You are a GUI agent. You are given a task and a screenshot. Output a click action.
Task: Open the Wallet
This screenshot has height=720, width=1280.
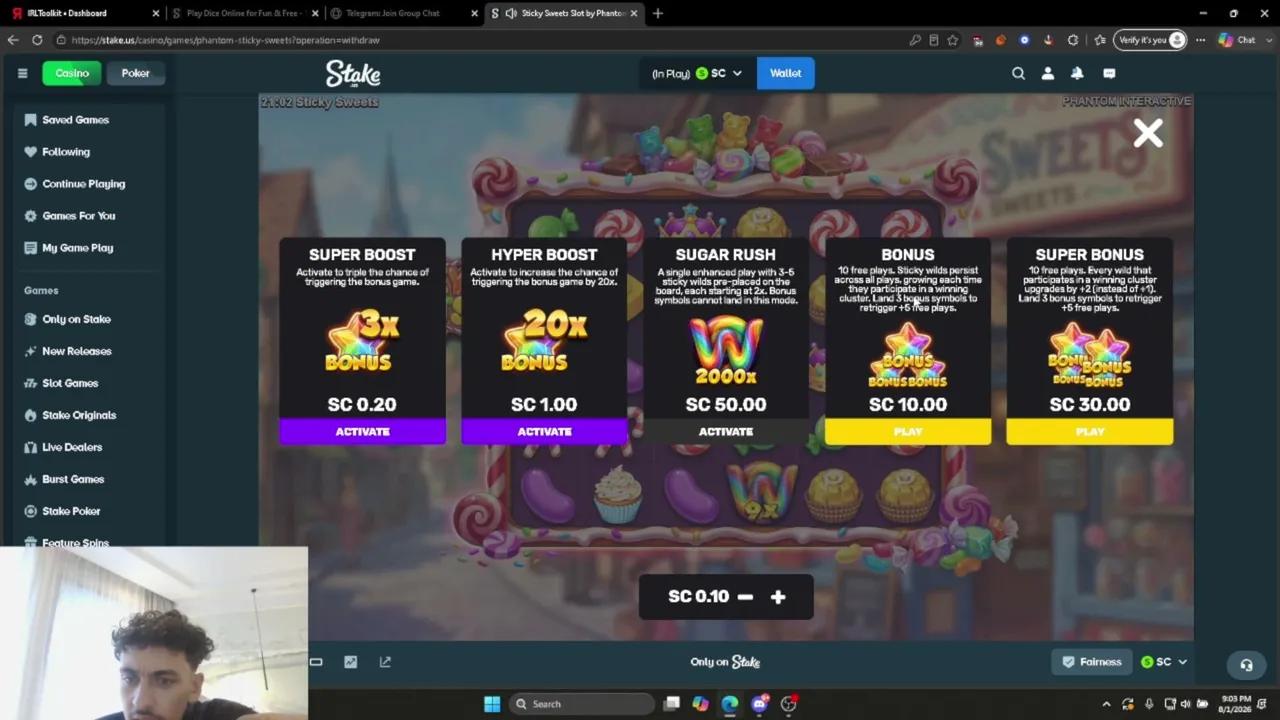(x=785, y=73)
